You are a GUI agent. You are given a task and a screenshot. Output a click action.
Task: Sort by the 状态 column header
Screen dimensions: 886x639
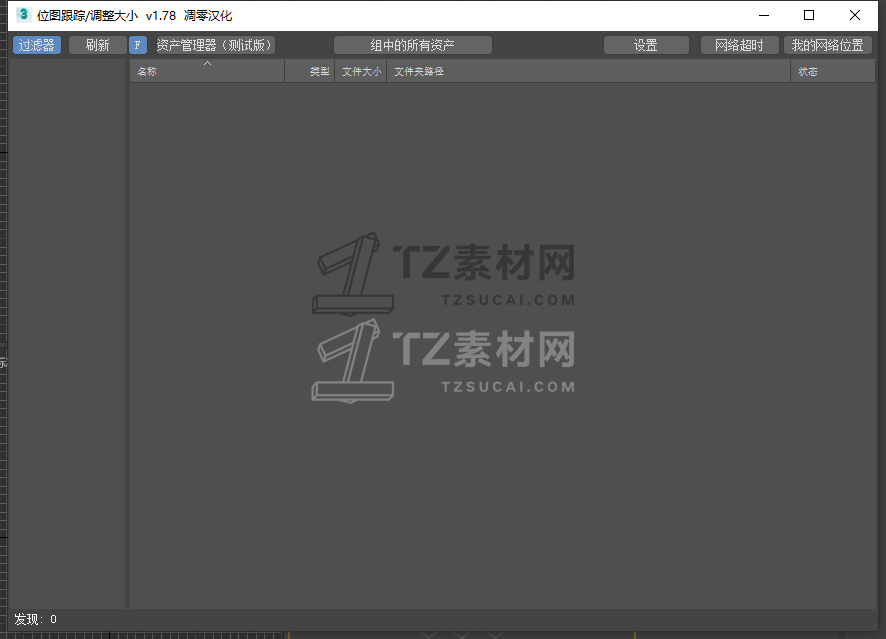(x=833, y=71)
